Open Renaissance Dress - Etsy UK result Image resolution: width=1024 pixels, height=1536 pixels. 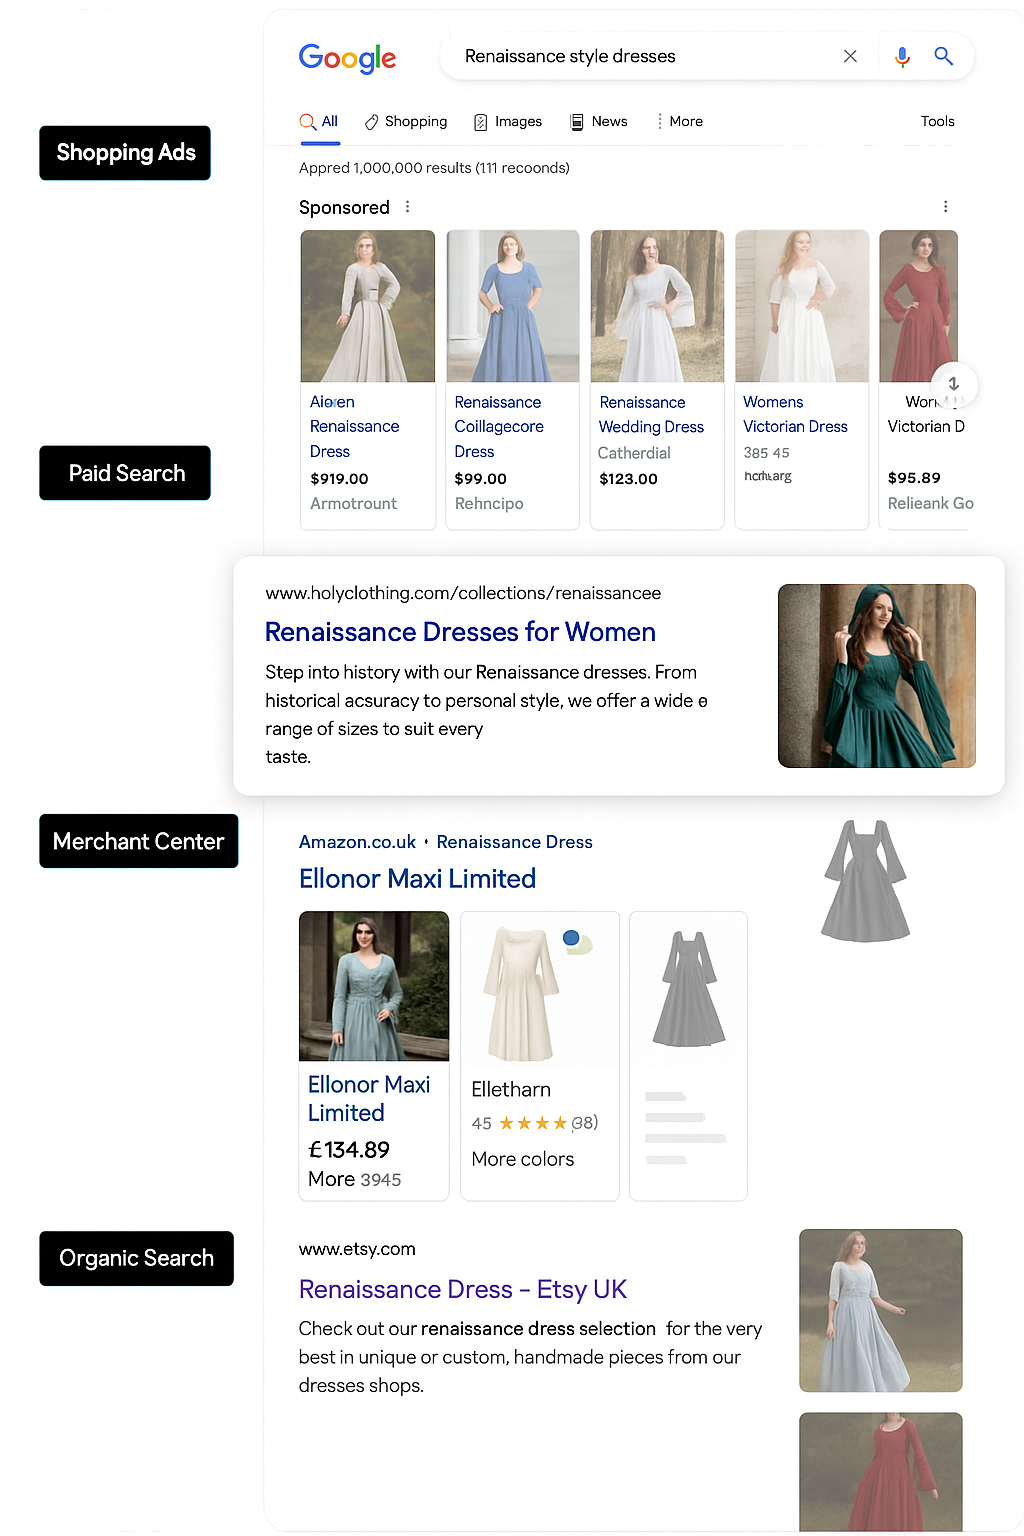pos(463,1290)
